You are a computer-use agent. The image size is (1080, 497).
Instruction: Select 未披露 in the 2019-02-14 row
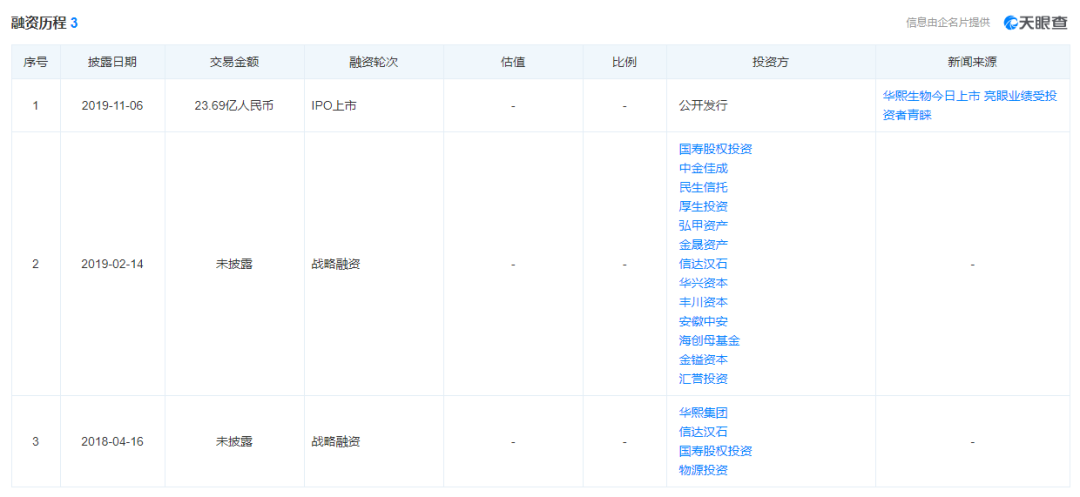pos(234,264)
